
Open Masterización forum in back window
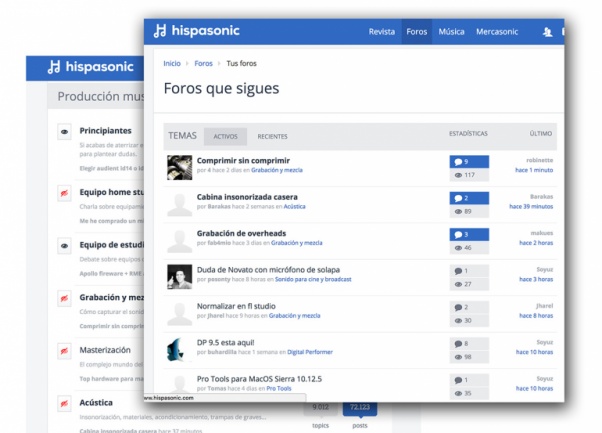(x=105, y=350)
